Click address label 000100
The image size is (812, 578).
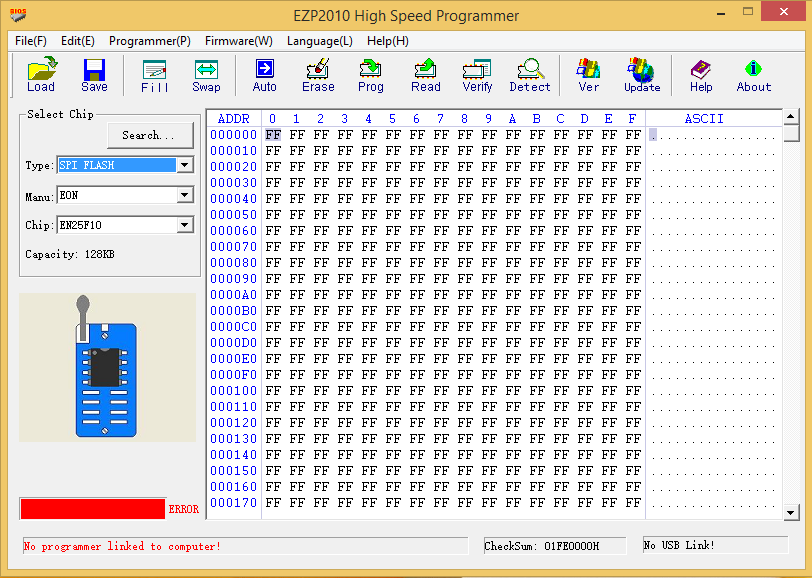[234, 391]
